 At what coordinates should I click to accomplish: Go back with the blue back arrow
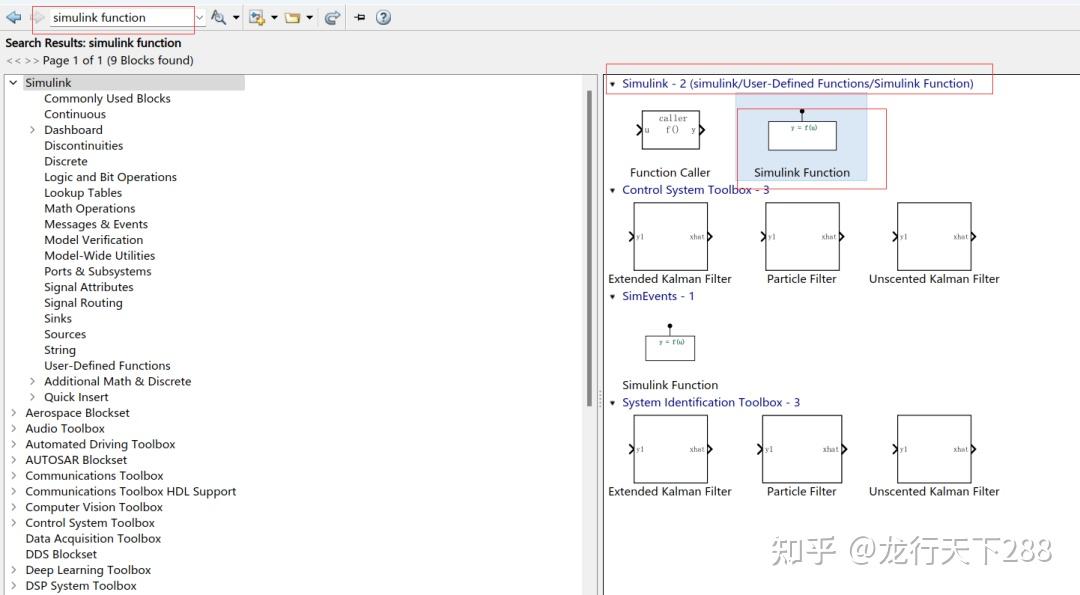14,17
